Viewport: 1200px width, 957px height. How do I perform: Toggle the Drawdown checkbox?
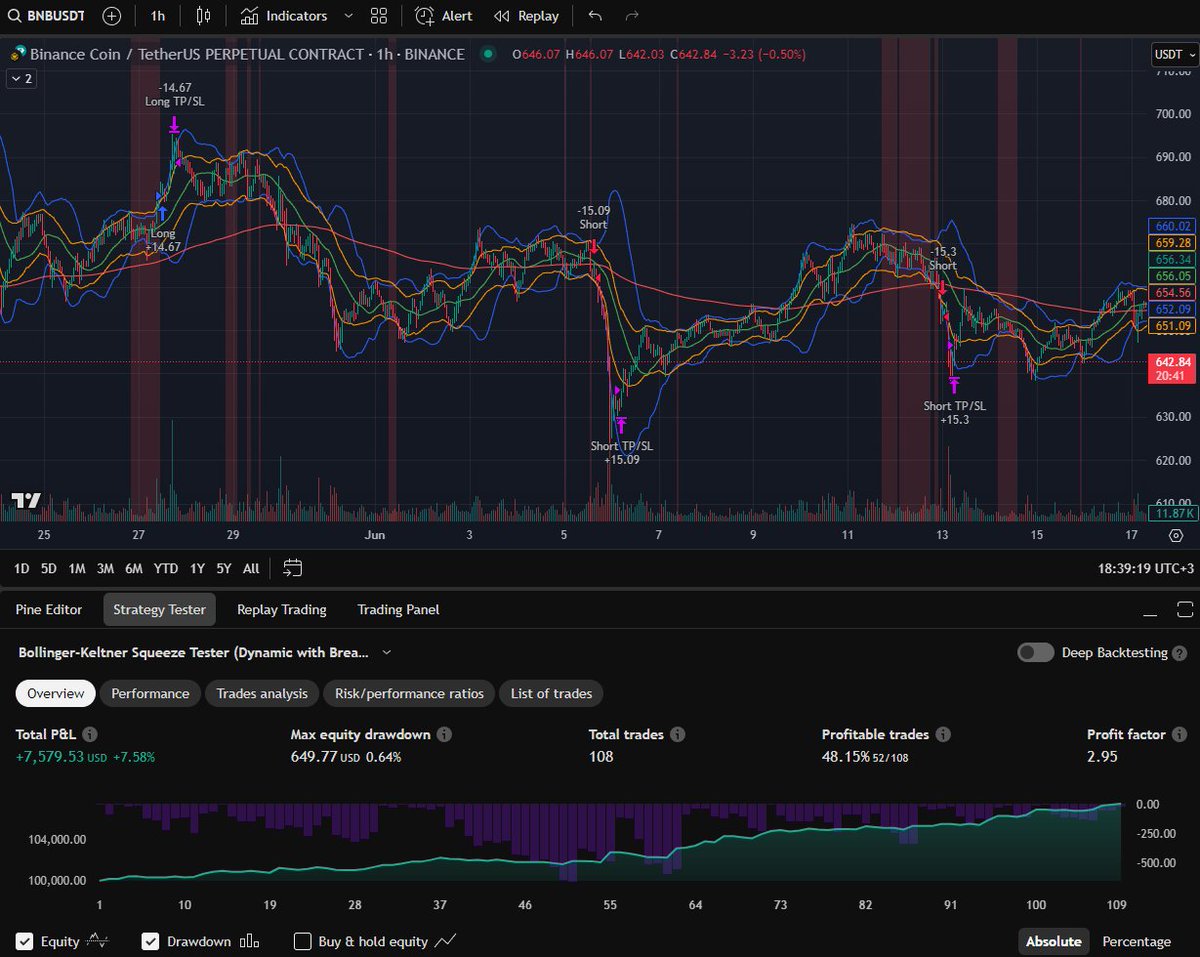(x=150, y=941)
